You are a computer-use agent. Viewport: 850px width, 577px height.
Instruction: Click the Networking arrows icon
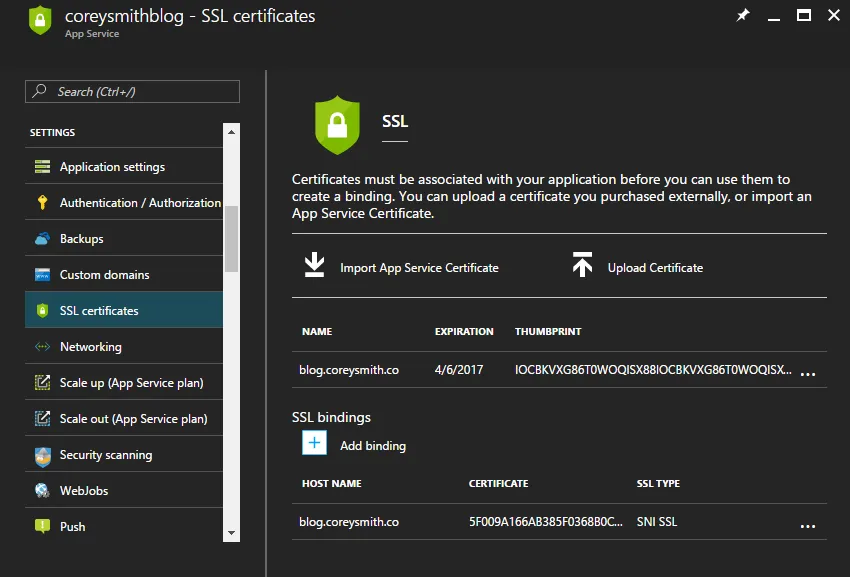(x=42, y=347)
